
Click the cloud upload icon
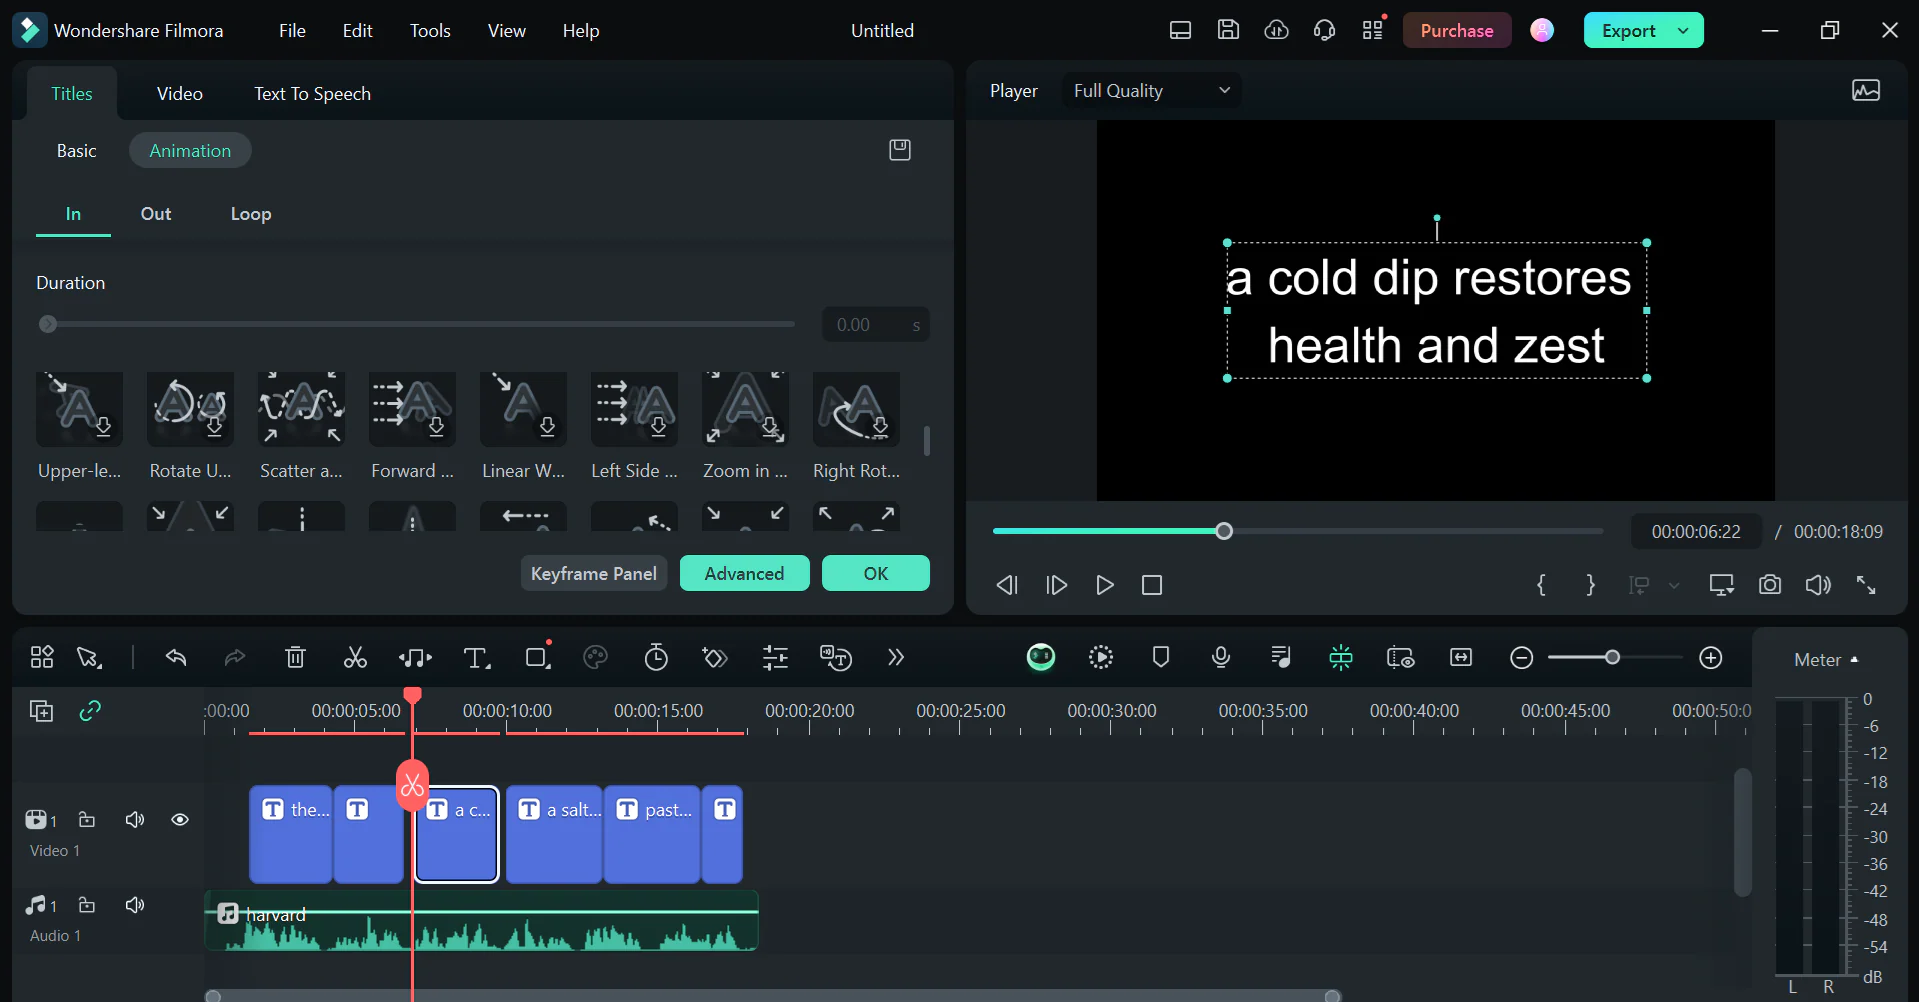point(1276,30)
